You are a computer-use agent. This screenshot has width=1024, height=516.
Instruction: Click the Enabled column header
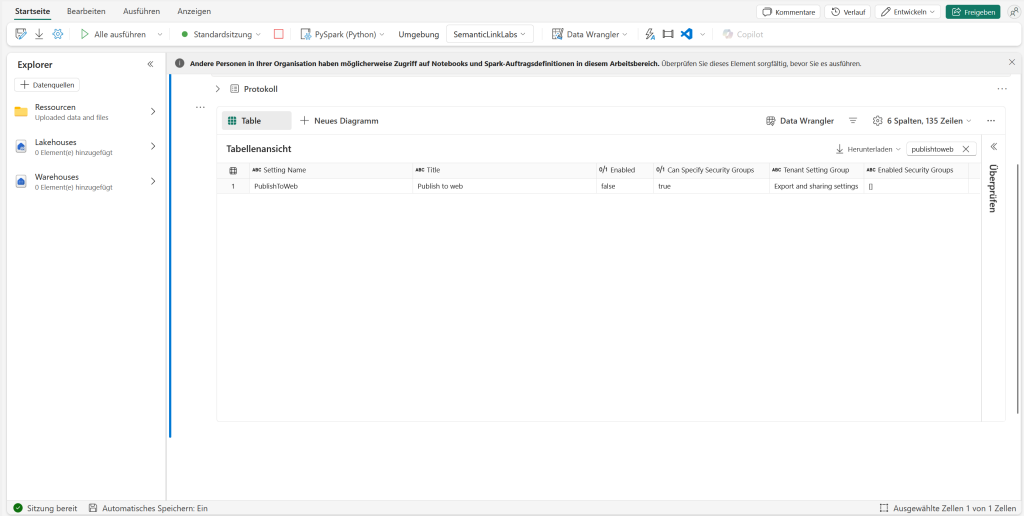624,170
